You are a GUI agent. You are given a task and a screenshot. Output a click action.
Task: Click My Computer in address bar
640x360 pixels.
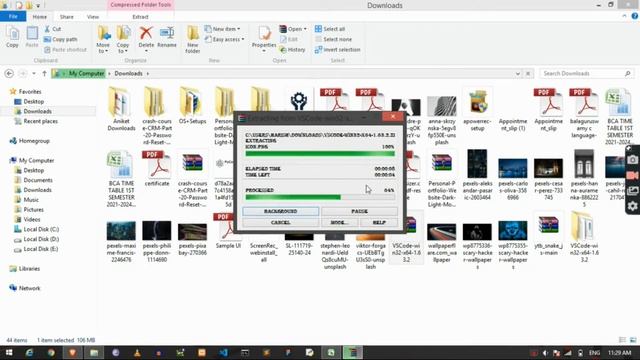coord(86,73)
